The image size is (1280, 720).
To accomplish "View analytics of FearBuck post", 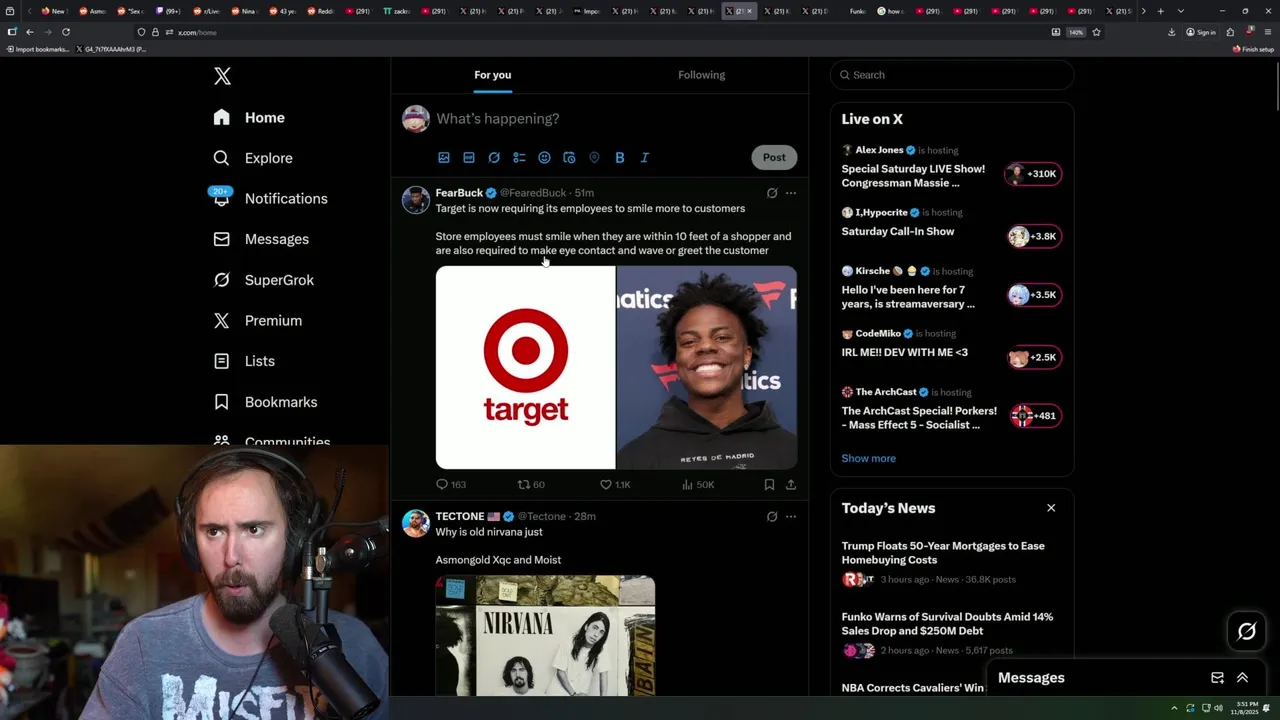I will pyautogui.click(x=697, y=484).
